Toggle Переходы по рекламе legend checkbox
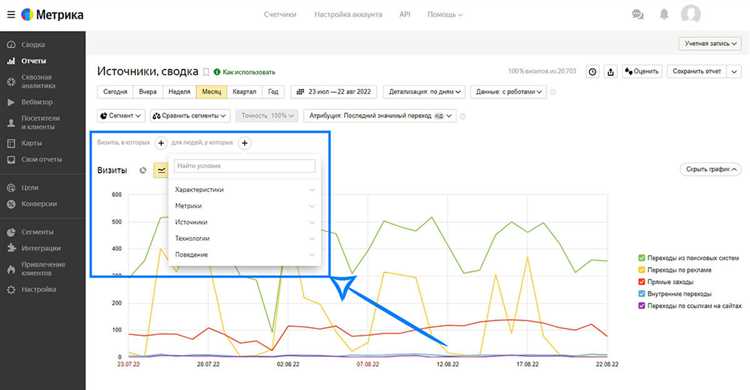Screen dimensions: 750x390 [x=642, y=270]
